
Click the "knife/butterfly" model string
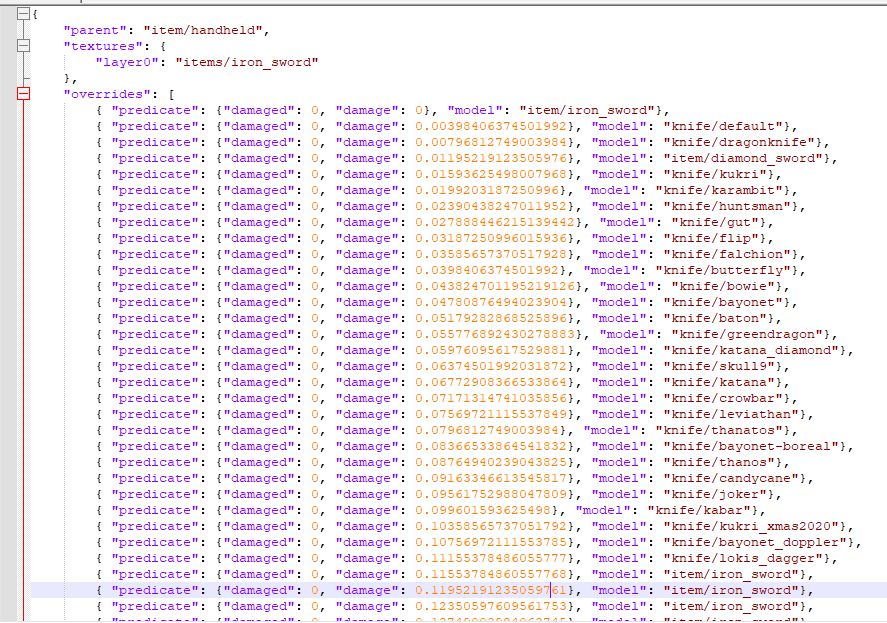pyautogui.click(x=723, y=270)
